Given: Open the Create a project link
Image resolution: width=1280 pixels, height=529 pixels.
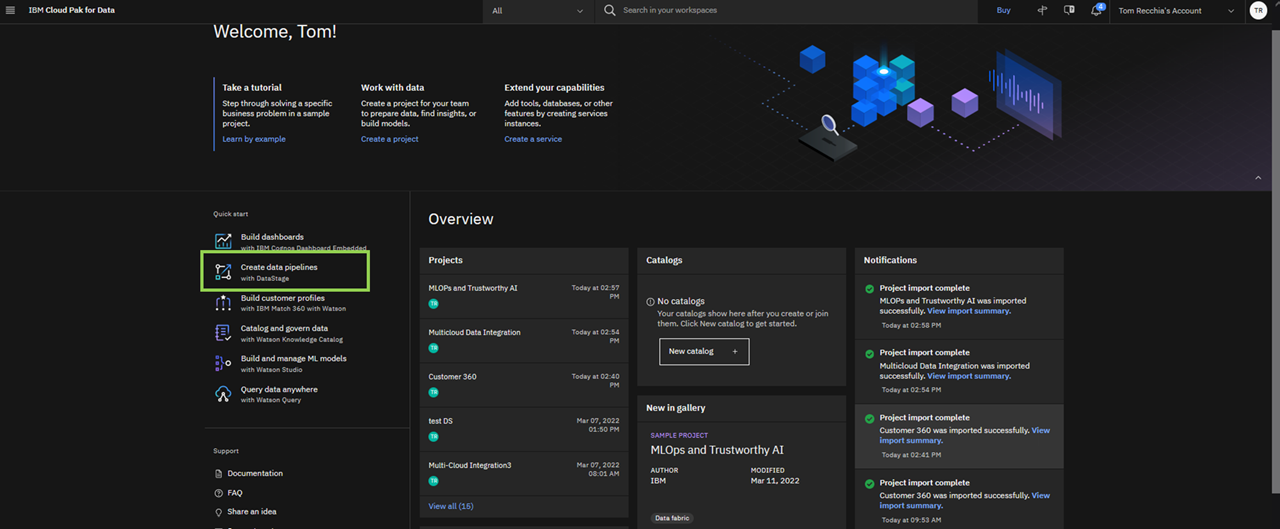Looking at the screenshot, I should (390, 139).
